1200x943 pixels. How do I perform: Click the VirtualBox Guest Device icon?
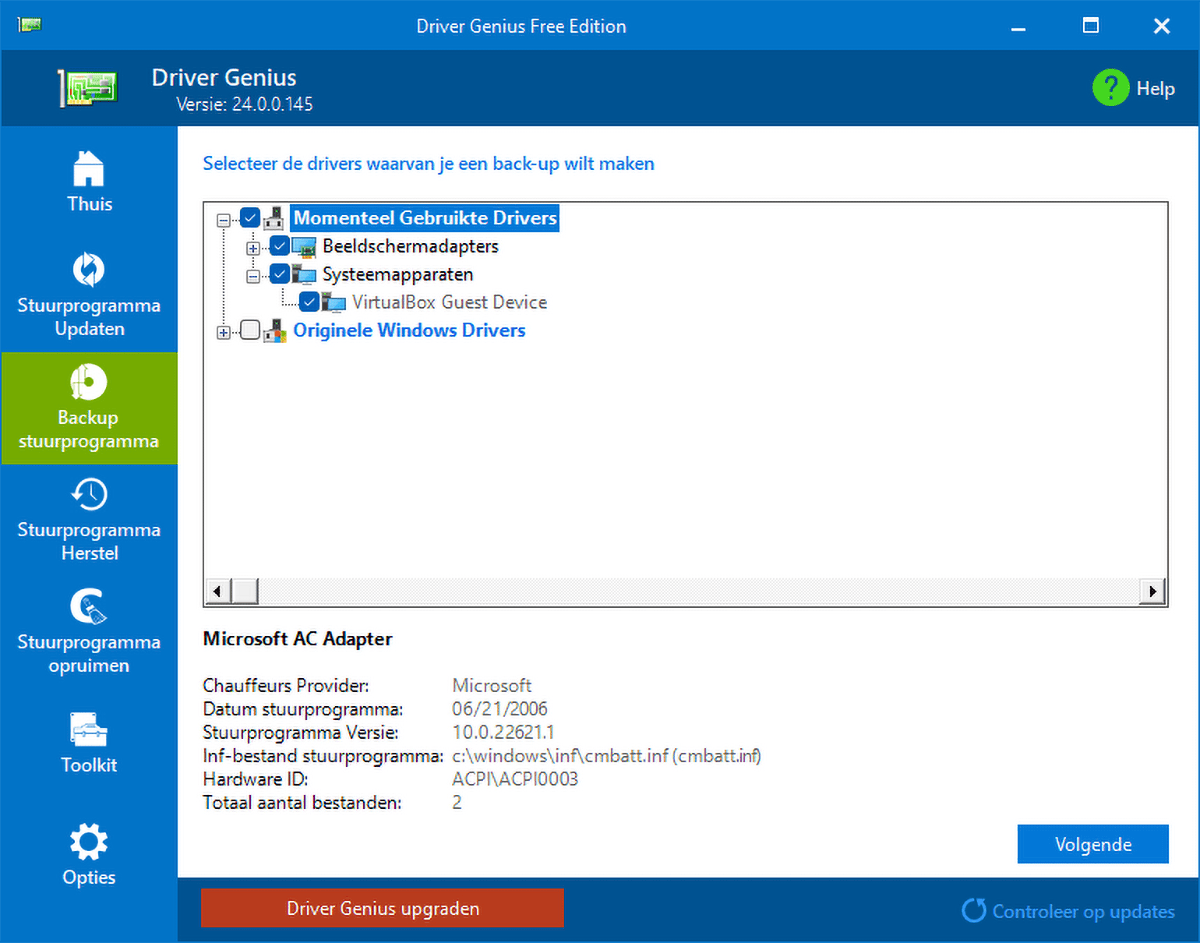point(334,302)
